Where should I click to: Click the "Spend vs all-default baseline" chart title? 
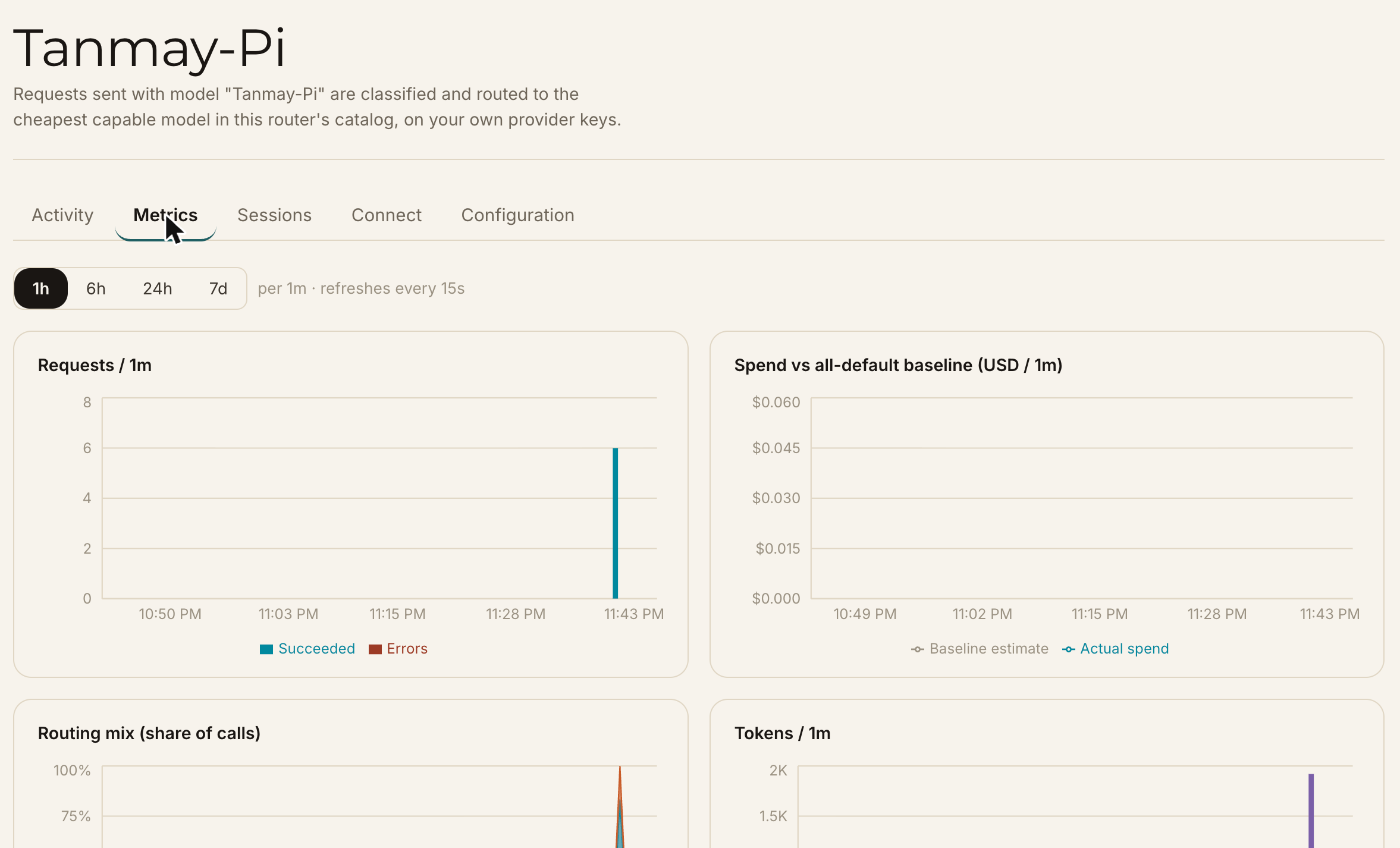(898, 365)
